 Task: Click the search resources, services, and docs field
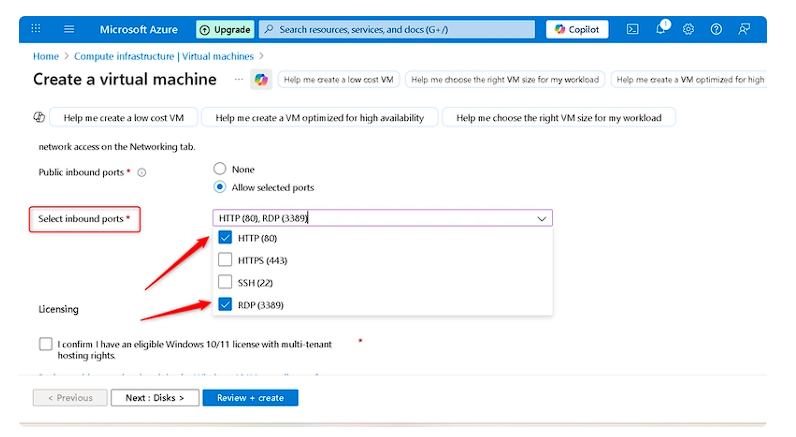(x=400, y=29)
